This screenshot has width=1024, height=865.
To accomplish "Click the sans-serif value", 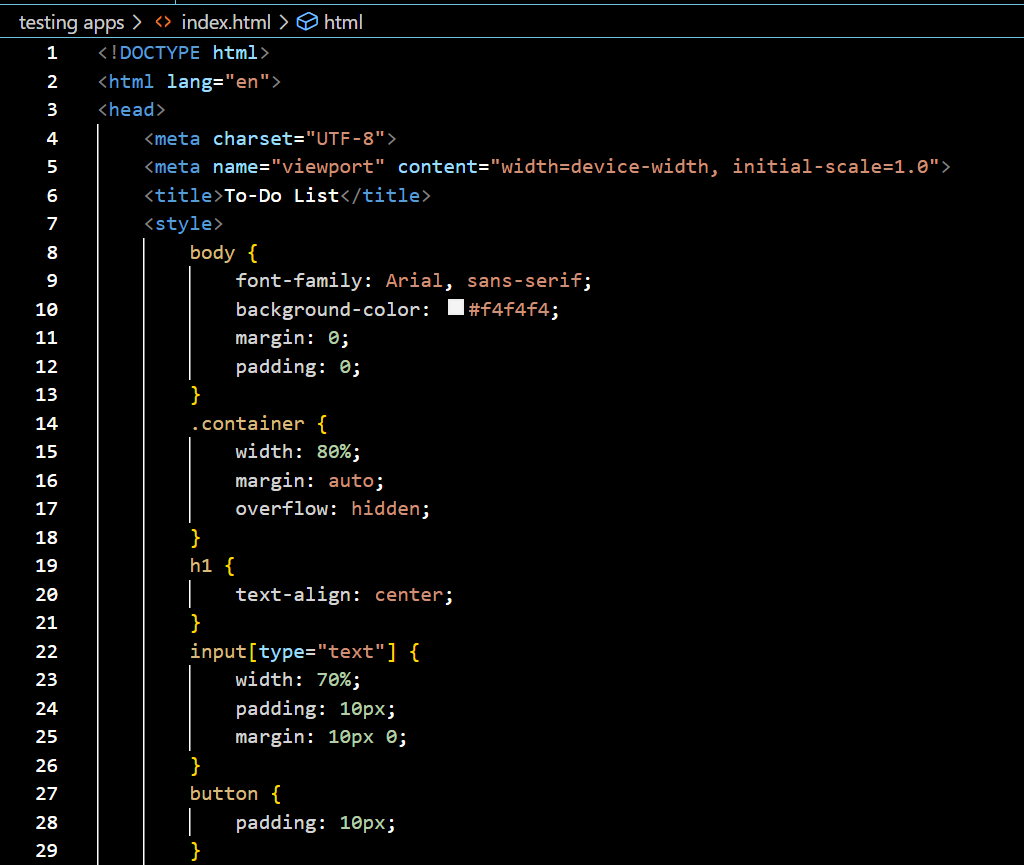I will [524, 281].
